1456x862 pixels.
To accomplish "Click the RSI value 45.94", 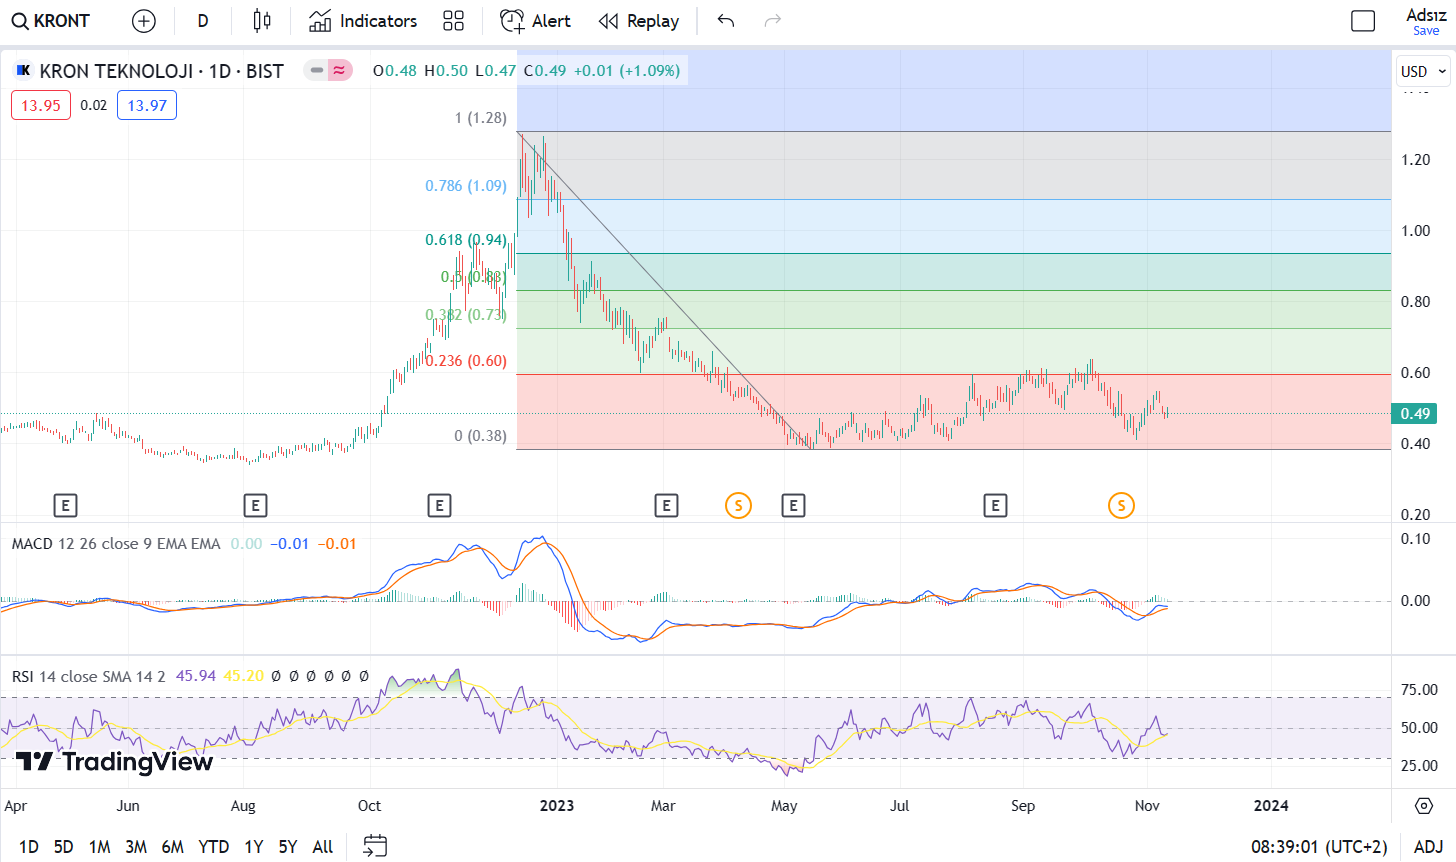I will click(196, 677).
